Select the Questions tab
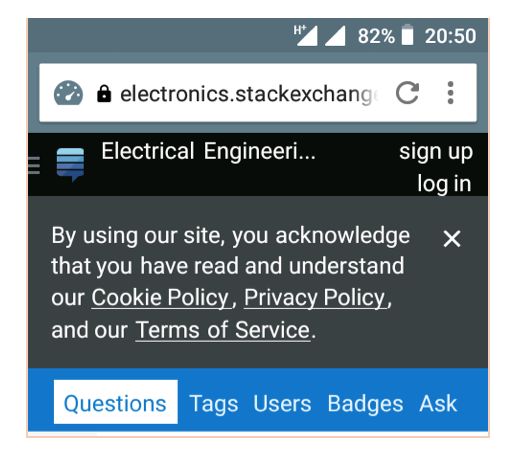 coord(116,402)
